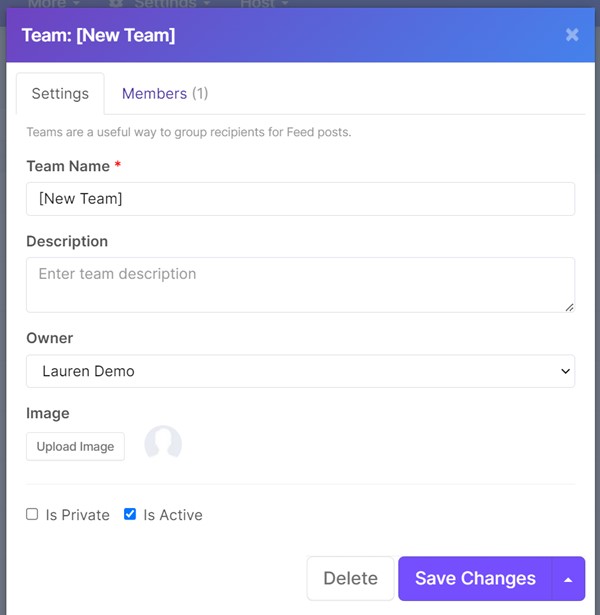Click the Team Name label
Screen dimensions: 600x615
pyautogui.click(x=68, y=165)
